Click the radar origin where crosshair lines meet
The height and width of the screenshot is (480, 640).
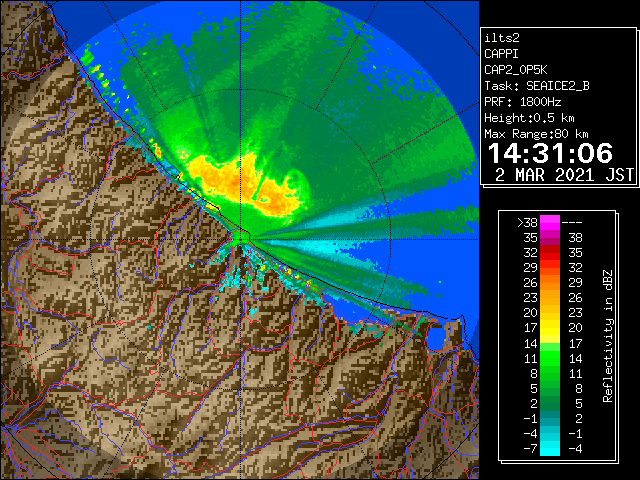241,239
